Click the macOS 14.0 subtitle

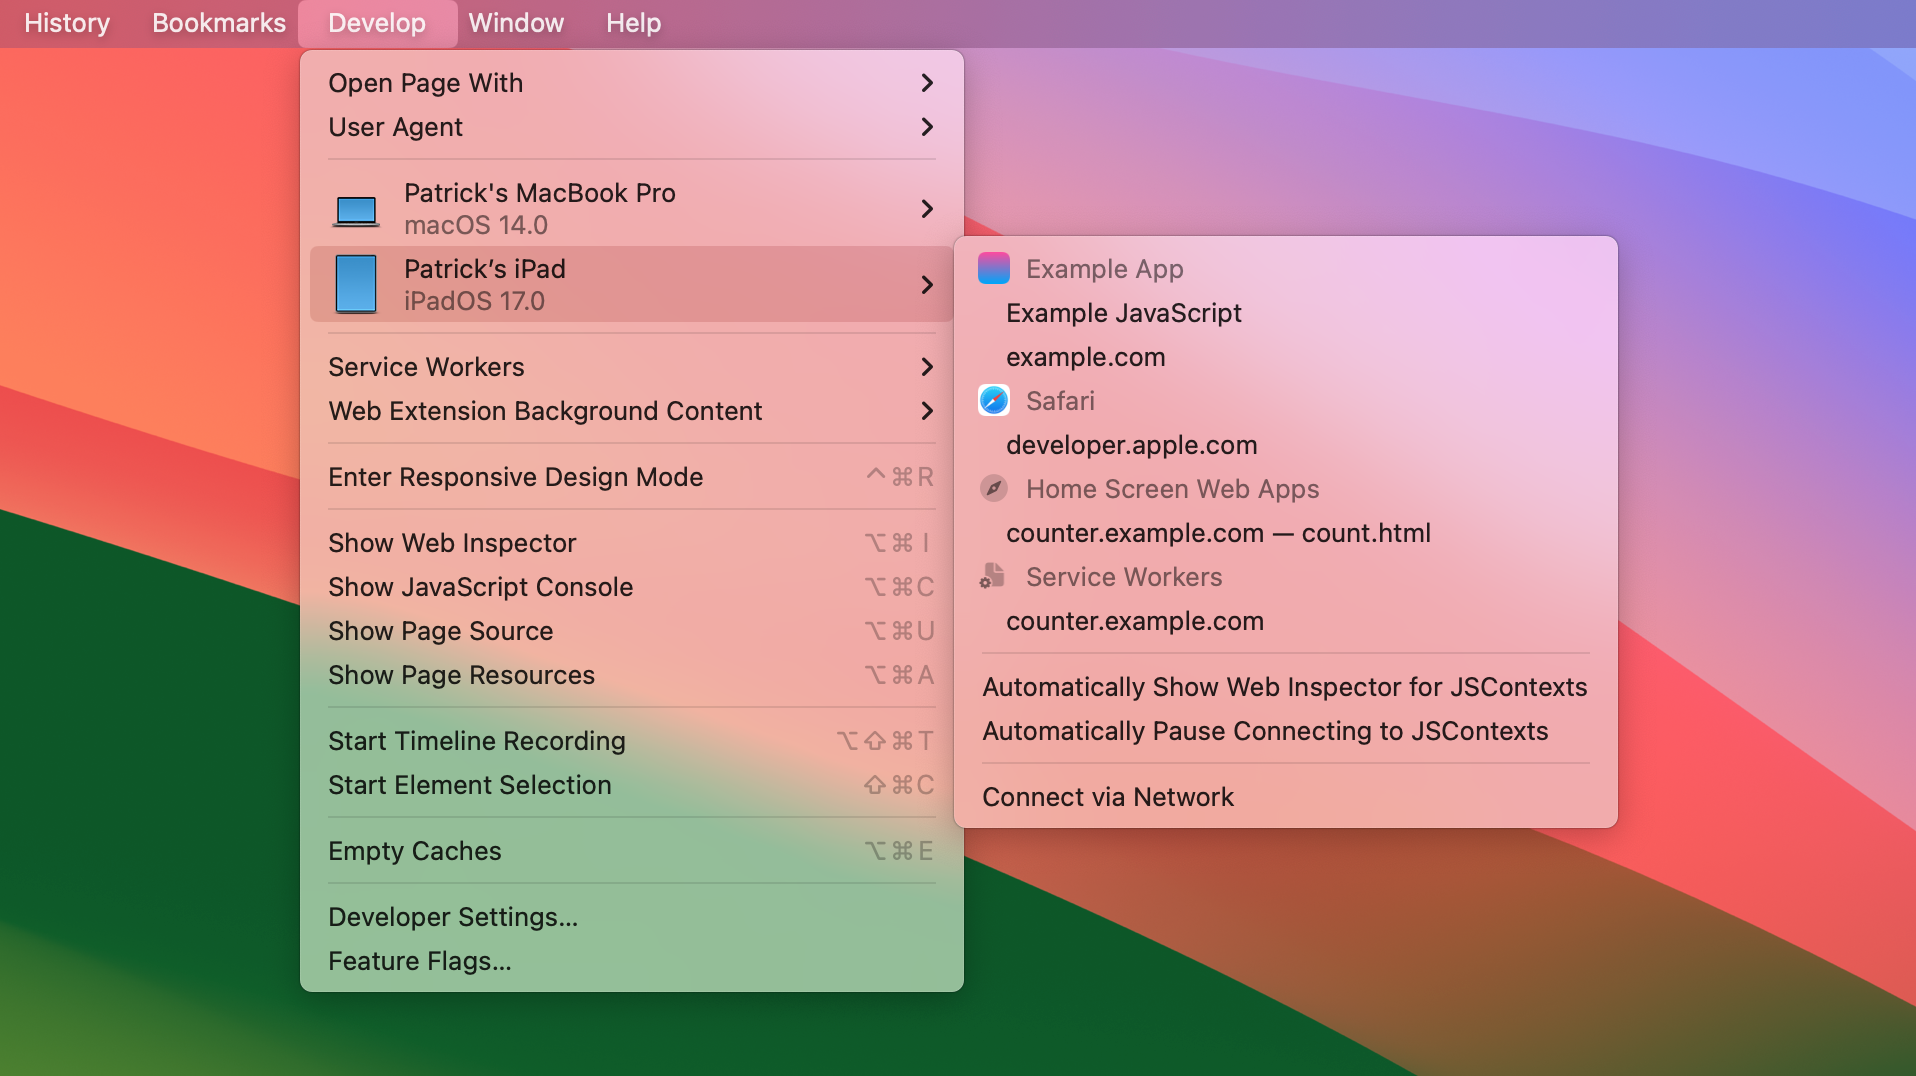tap(475, 225)
